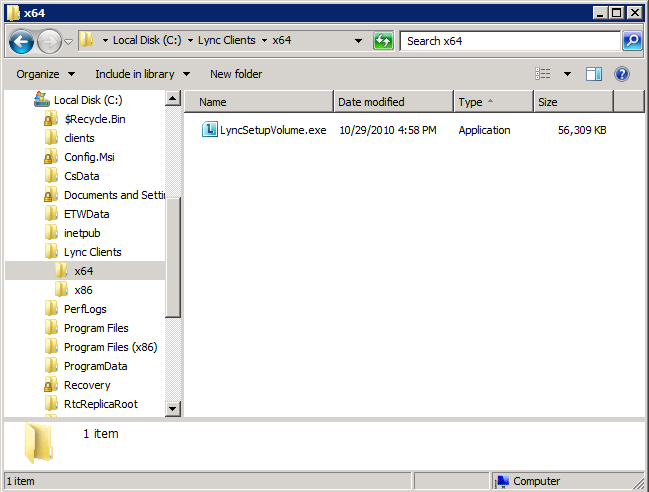This screenshot has height=492, width=649.
Task: Select x64 folder in navigation tree
Action: tap(84, 271)
